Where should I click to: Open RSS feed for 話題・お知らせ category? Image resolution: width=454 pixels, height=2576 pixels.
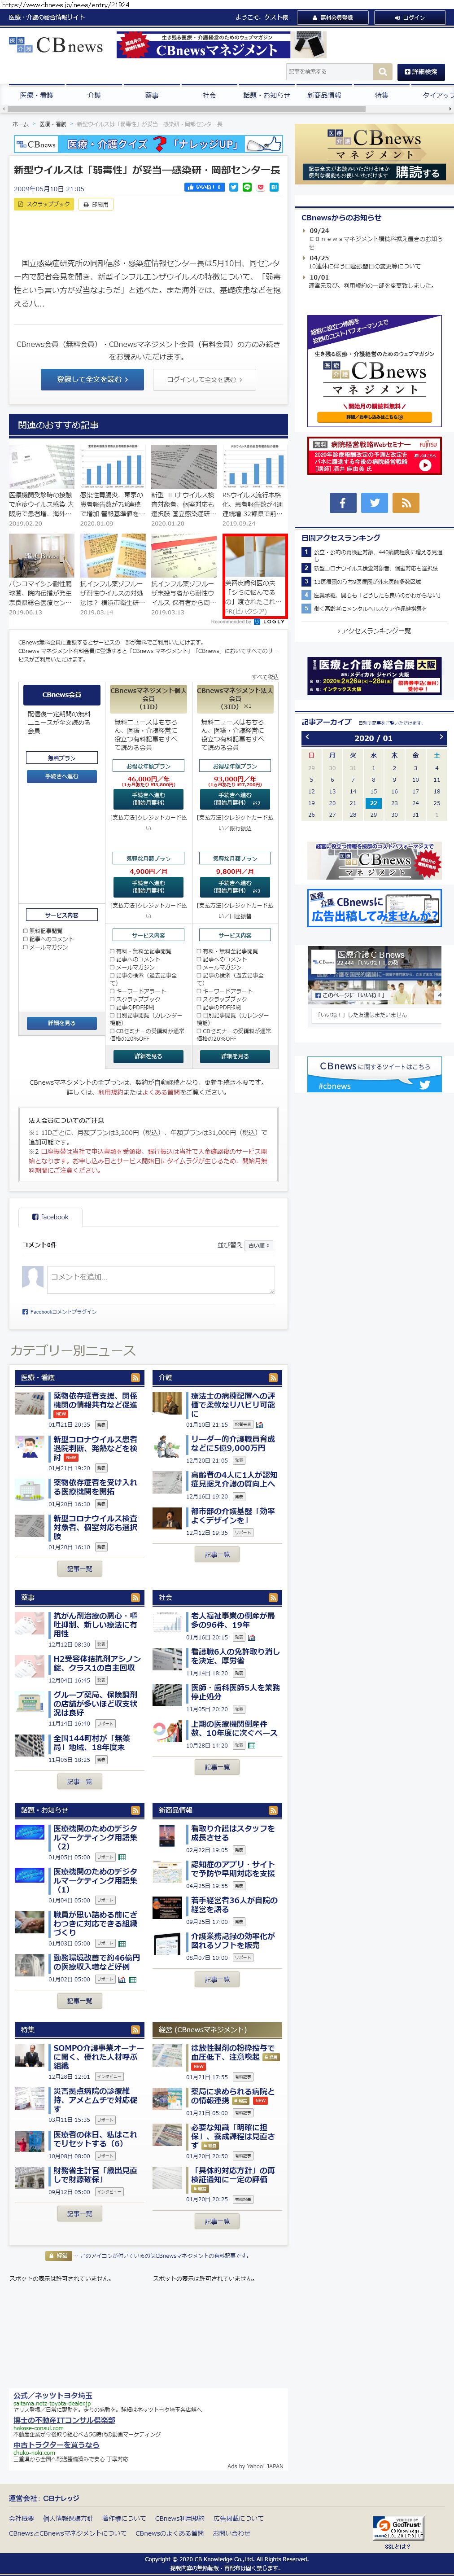pos(136,1810)
